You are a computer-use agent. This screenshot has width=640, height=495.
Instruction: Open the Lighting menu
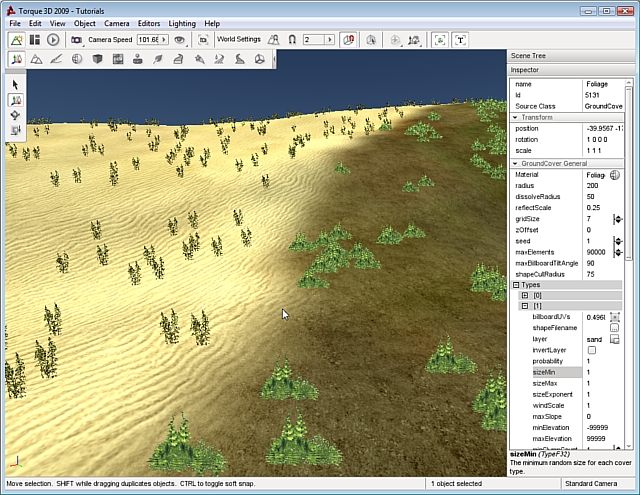point(181,22)
